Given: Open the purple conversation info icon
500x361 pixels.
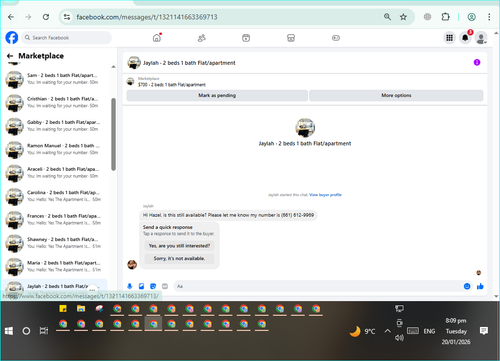Looking at the screenshot, I should pyautogui.click(x=477, y=62).
